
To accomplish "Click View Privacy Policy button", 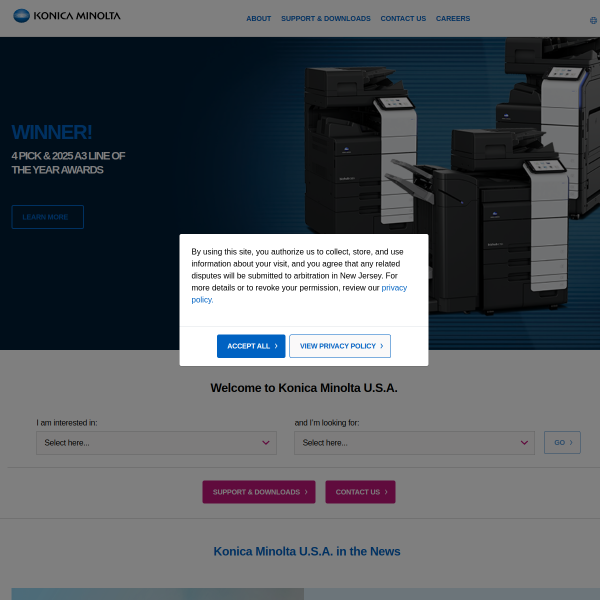I will pos(340,346).
